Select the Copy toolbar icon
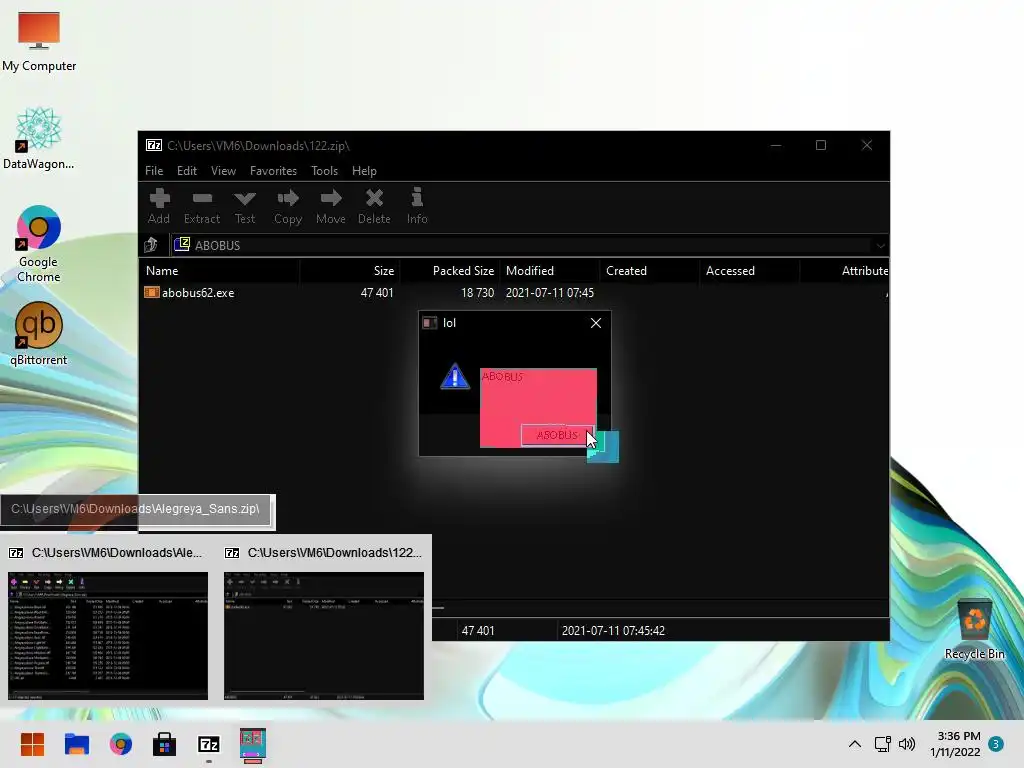The width and height of the screenshot is (1024, 768). point(288,206)
